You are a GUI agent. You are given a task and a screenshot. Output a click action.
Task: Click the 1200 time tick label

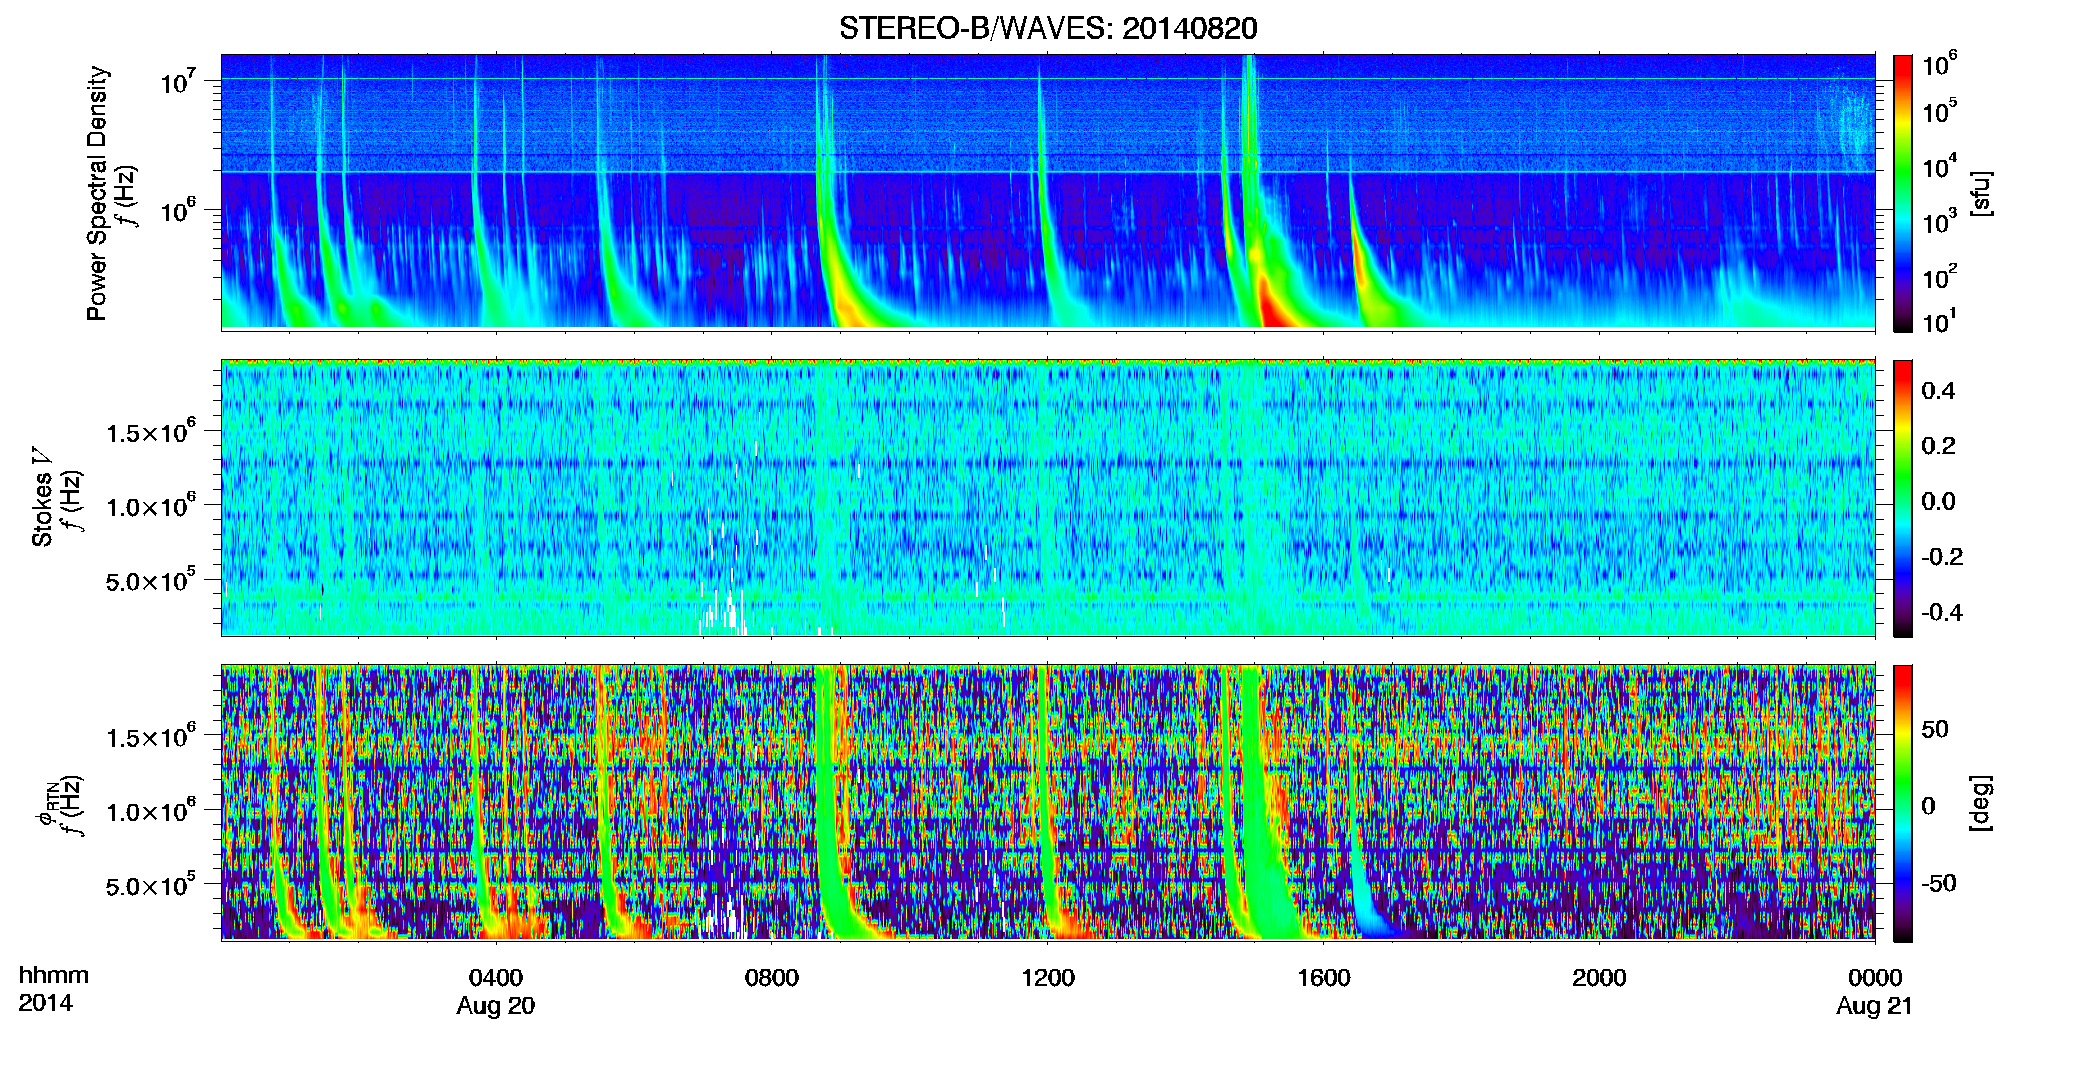pyautogui.click(x=1048, y=977)
